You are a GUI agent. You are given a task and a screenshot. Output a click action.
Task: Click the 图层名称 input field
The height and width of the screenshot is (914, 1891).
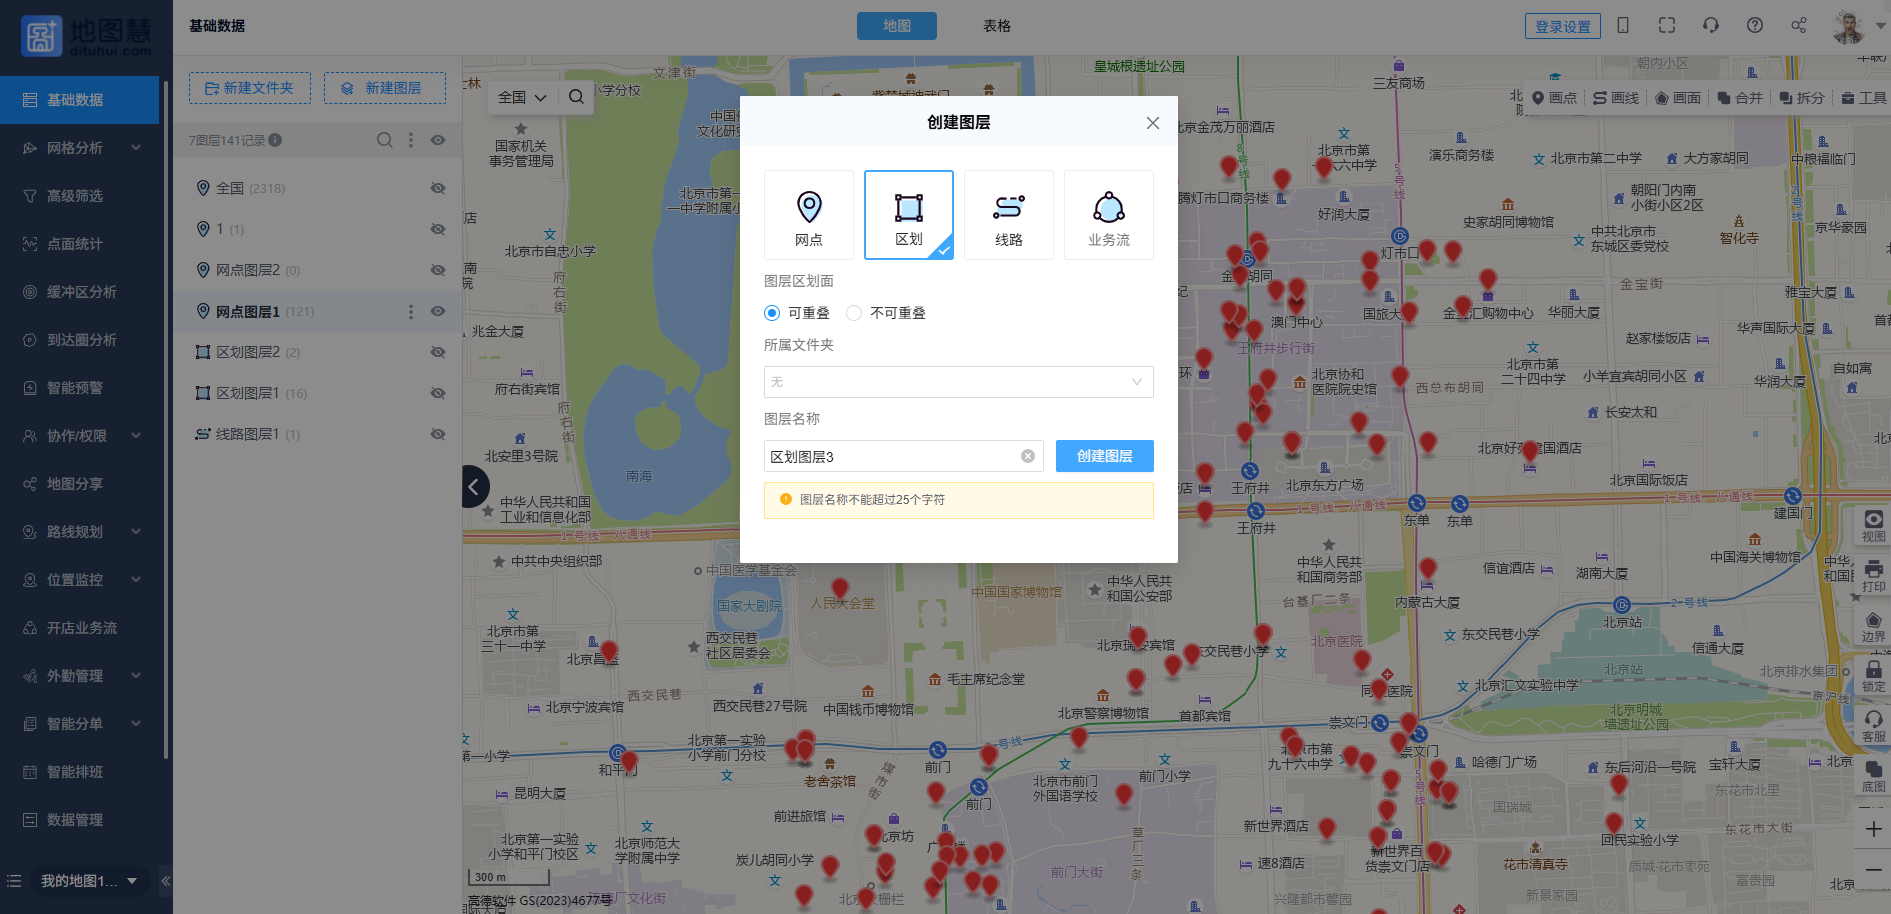[890, 456]
